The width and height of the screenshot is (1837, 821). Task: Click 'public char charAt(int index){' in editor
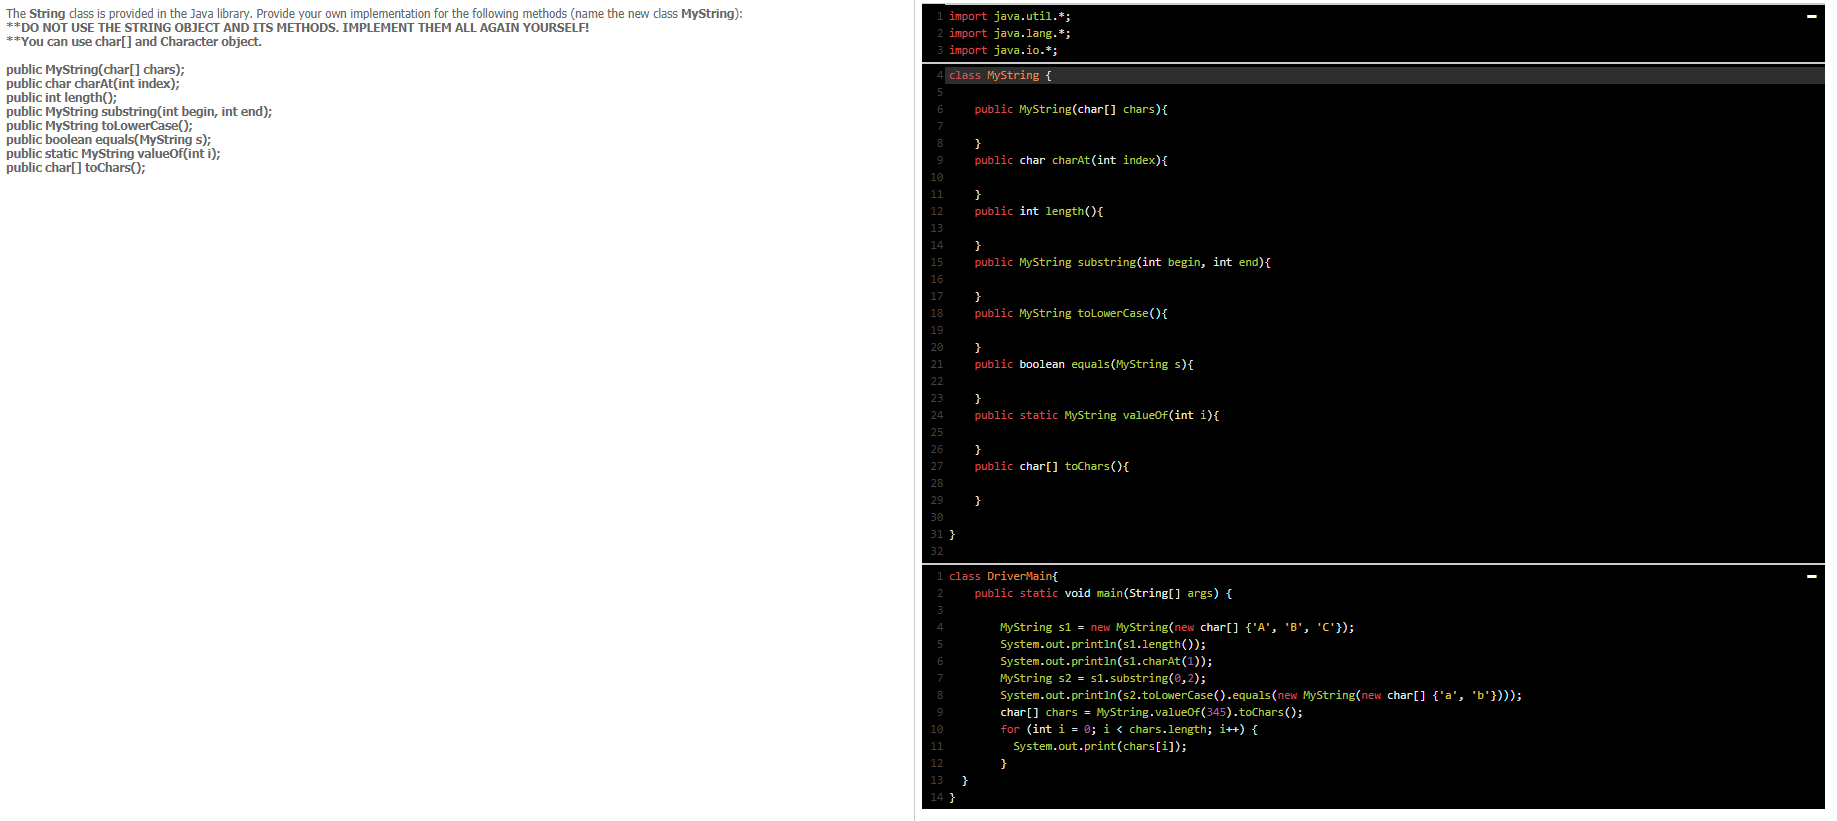[1071, 160]
